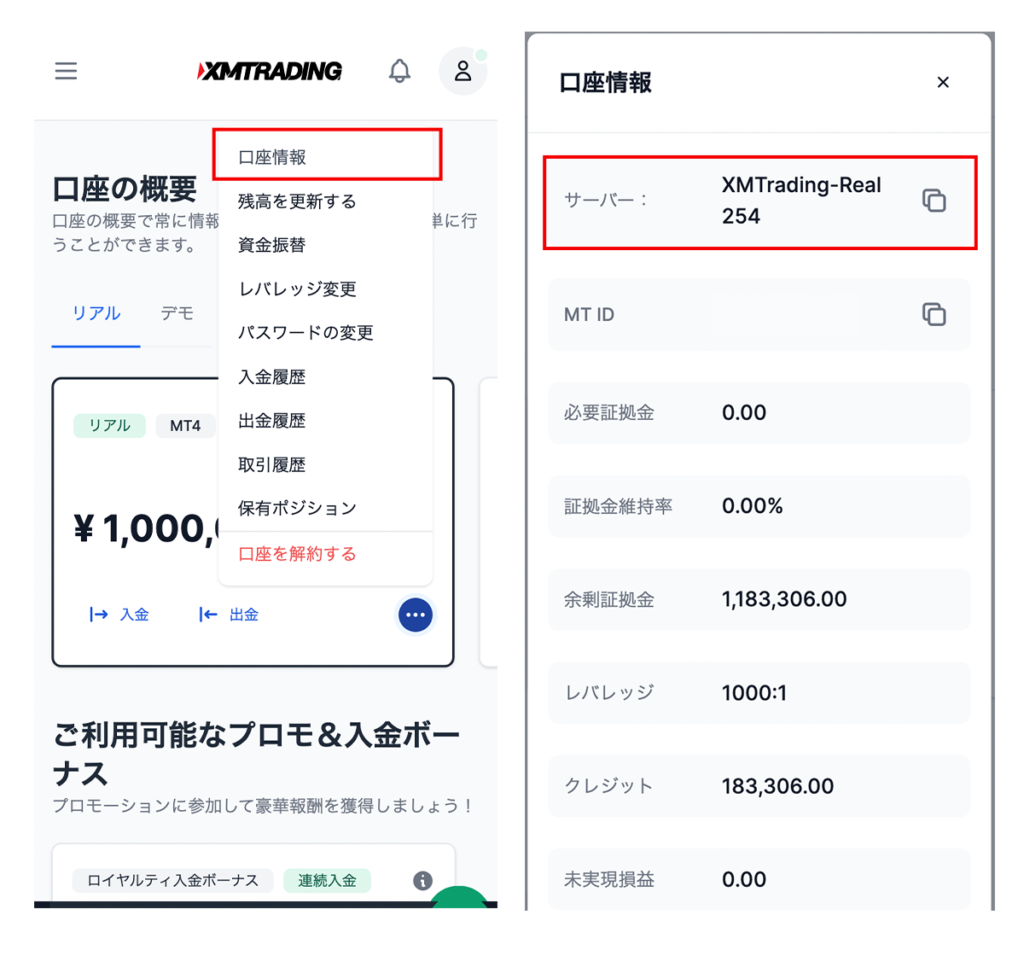Copy the XMTrading-Real 254 server name
The height and width of the screenshot is (956, 1024).
click(x=934, y=200)
